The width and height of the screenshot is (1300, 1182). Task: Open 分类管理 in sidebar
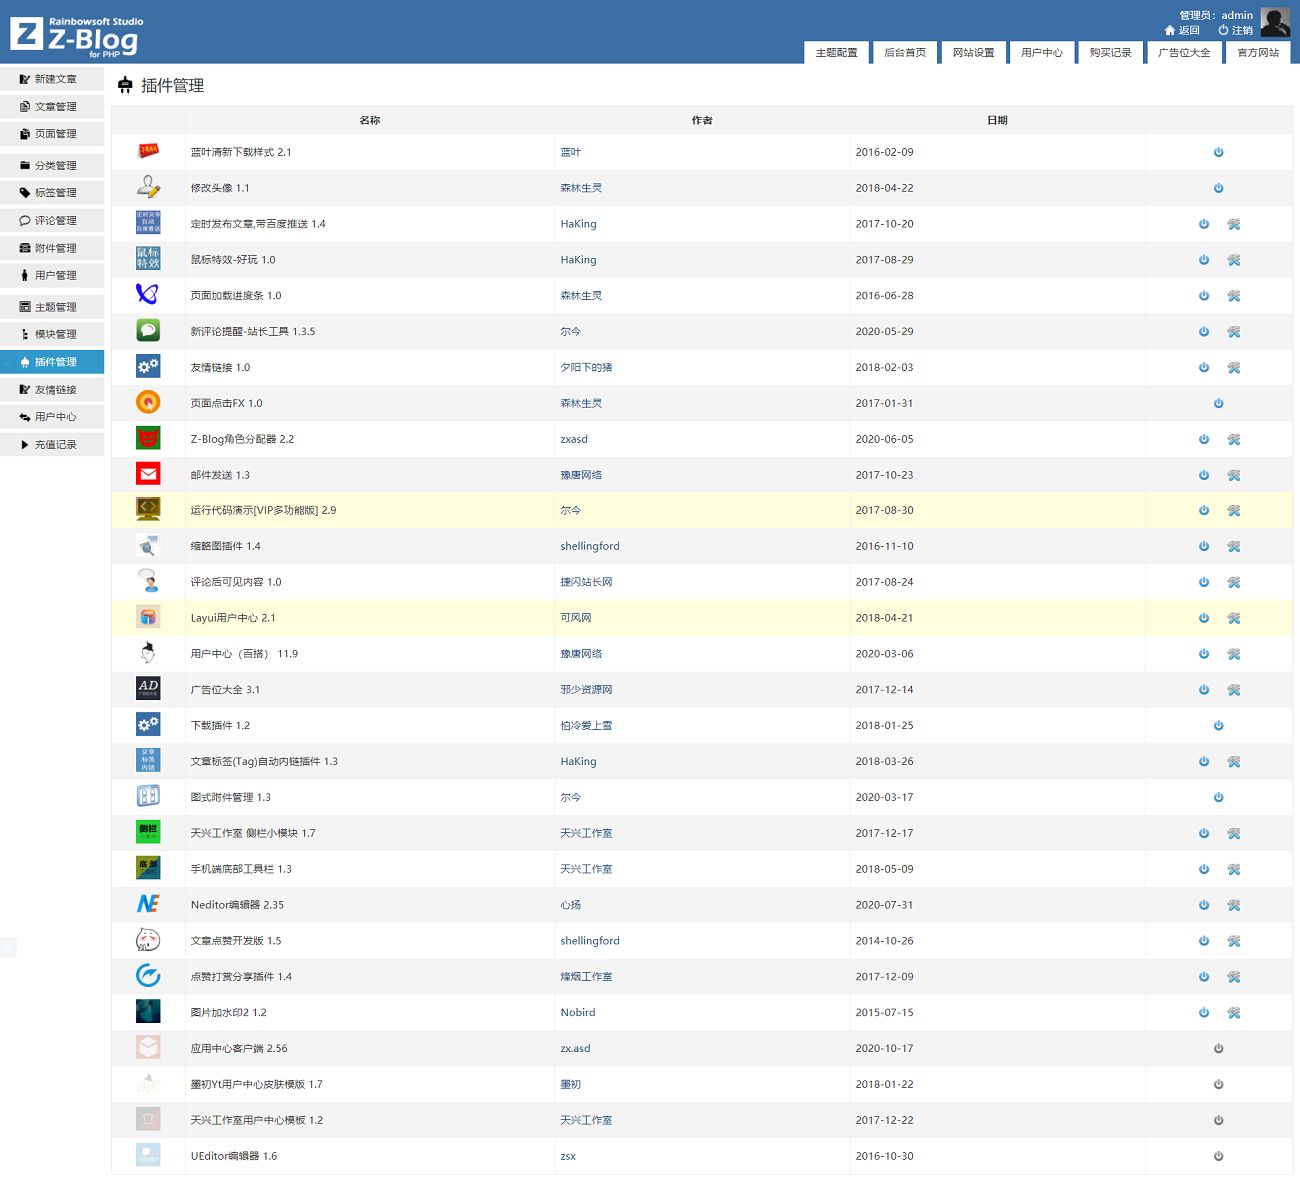pyautogui.click(x=52, y=166)
